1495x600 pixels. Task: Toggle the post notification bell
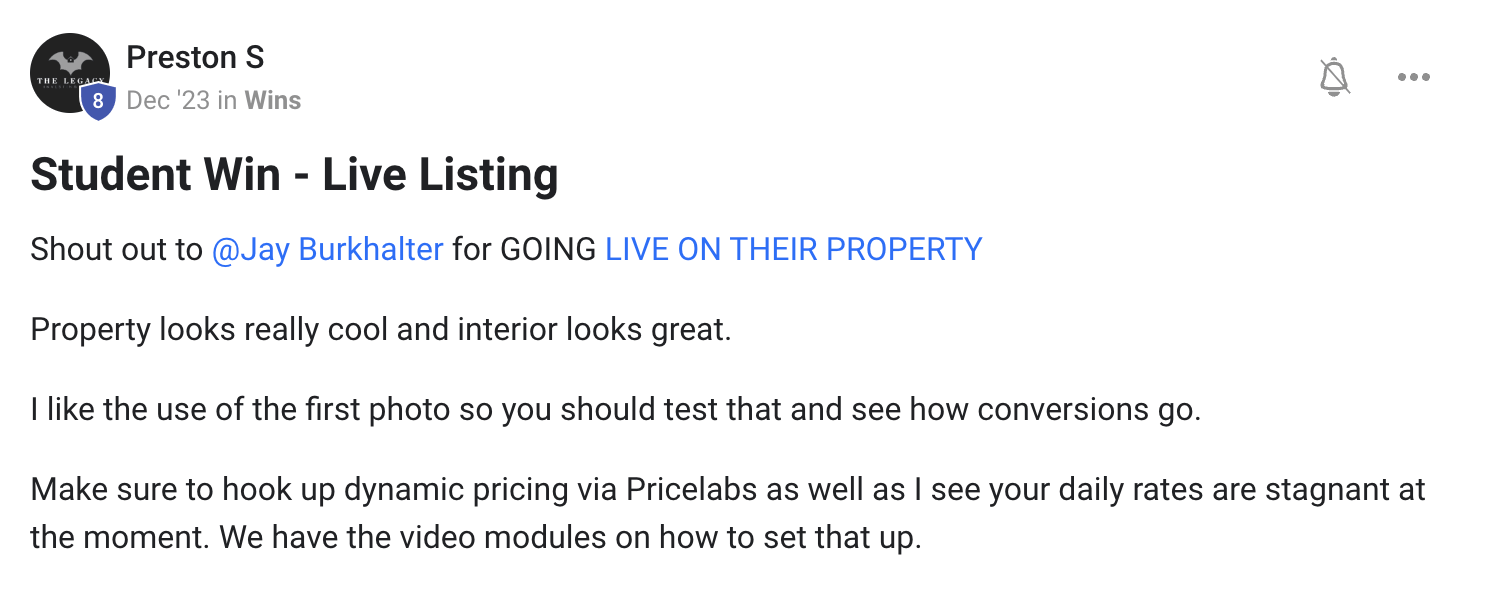tap(1334, 77)
